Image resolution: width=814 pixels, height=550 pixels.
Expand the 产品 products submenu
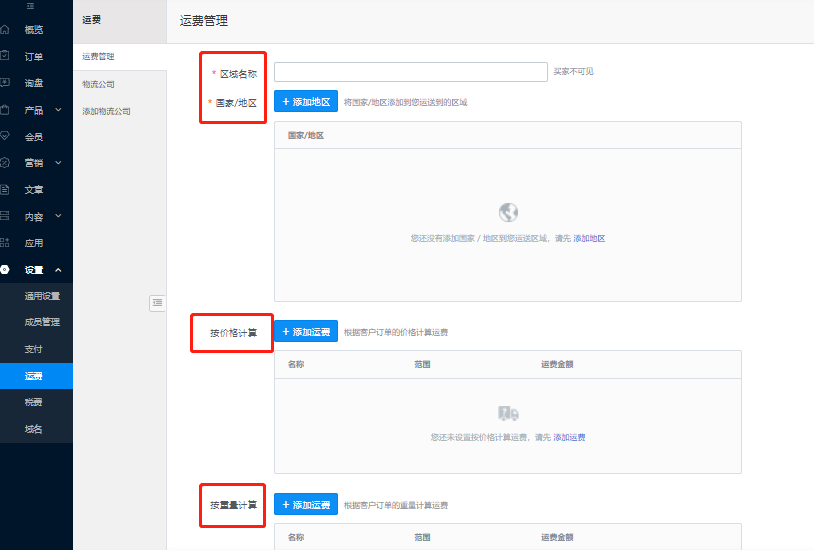pos(58,110)
